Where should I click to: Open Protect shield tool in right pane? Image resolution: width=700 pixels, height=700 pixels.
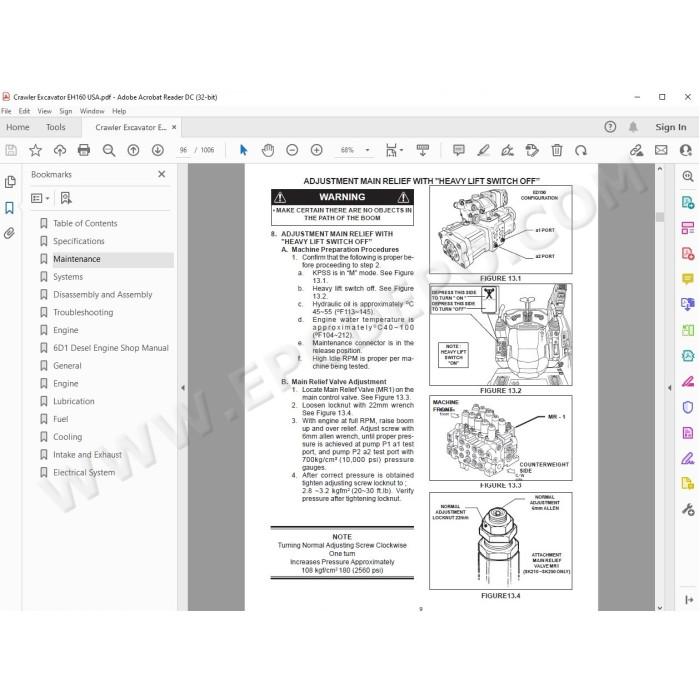coord(688,407)
